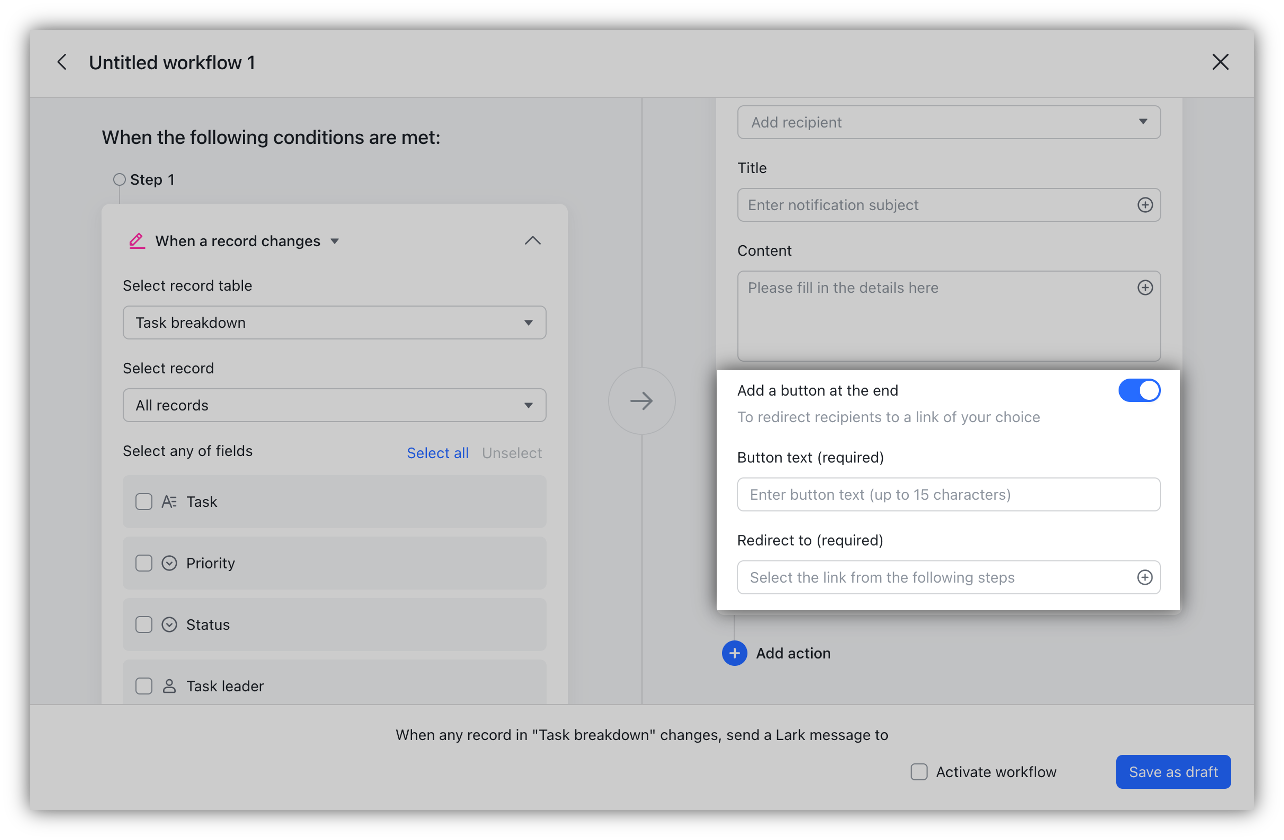Focus the Redirect to link field
This screenshot has height=840, width=1284.
click(x=949, y=577)
